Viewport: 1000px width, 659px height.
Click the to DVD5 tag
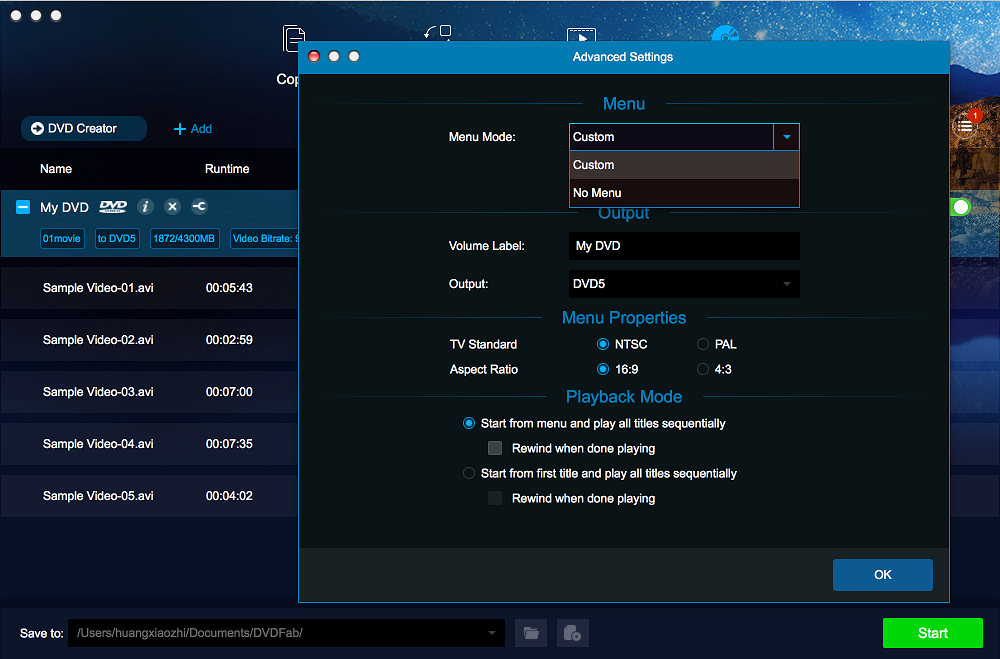117,239
